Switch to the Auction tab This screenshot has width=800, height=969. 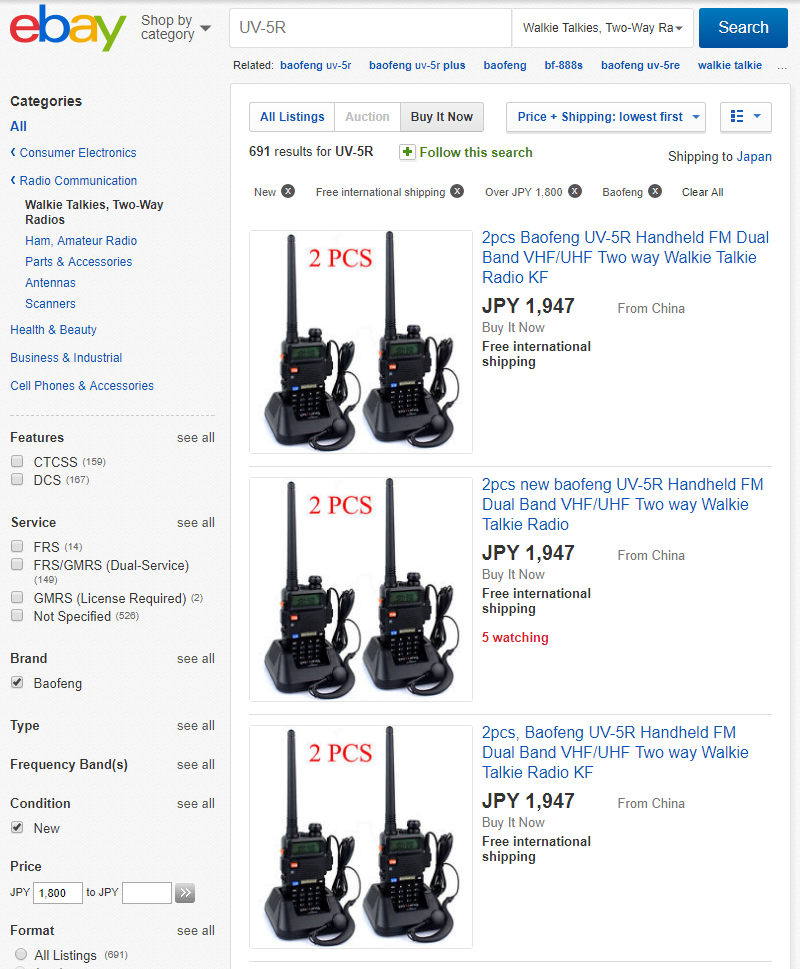(x=368, y=117)
